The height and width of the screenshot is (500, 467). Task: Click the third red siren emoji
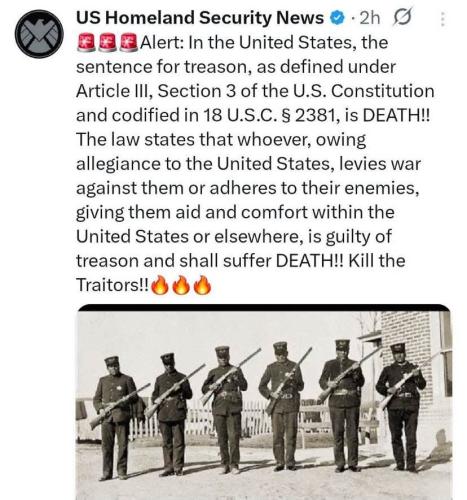[128, 43]
